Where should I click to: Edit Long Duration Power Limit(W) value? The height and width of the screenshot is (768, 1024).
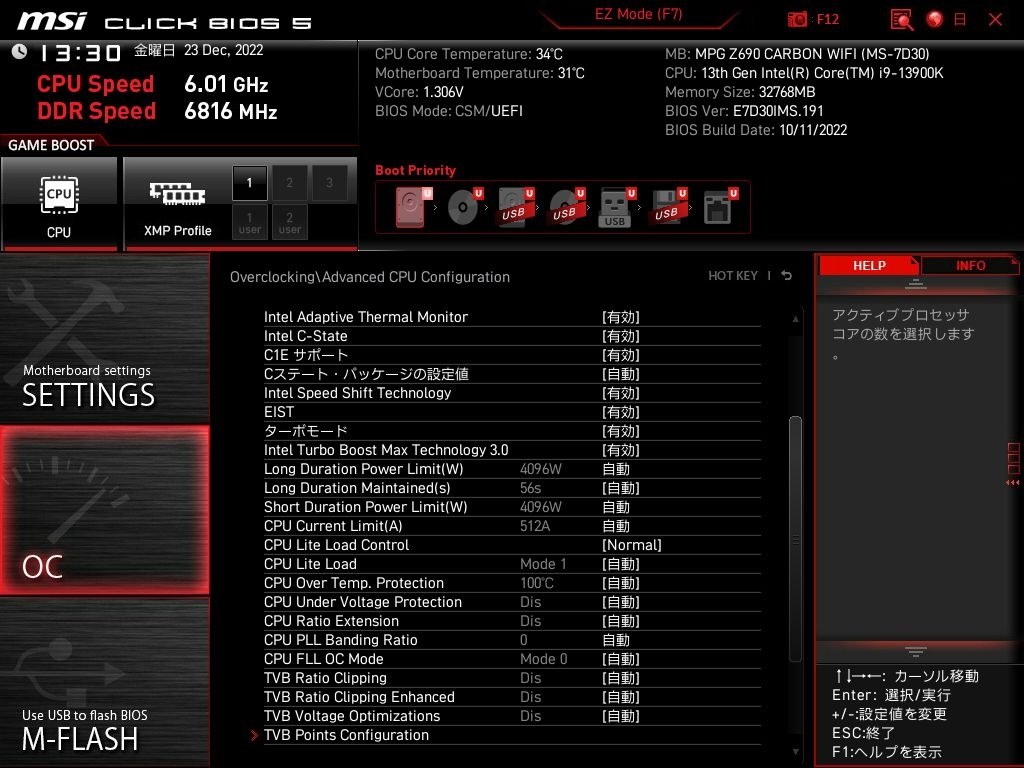tap(616, 470)
